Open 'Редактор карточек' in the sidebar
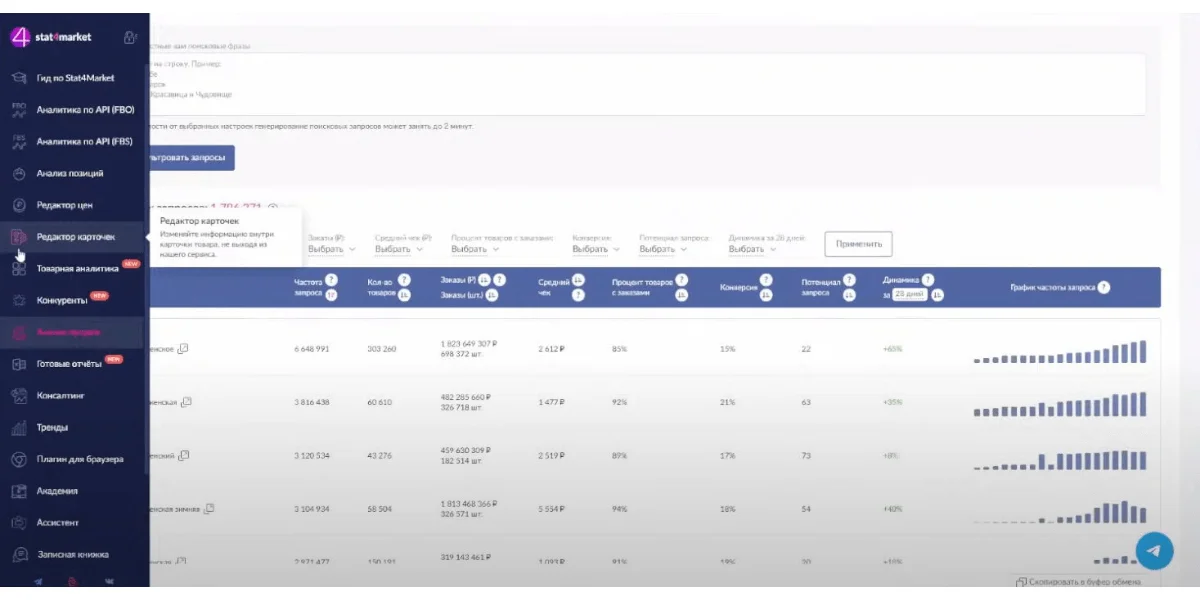The image size is (1200, 600). coord(75,237)
